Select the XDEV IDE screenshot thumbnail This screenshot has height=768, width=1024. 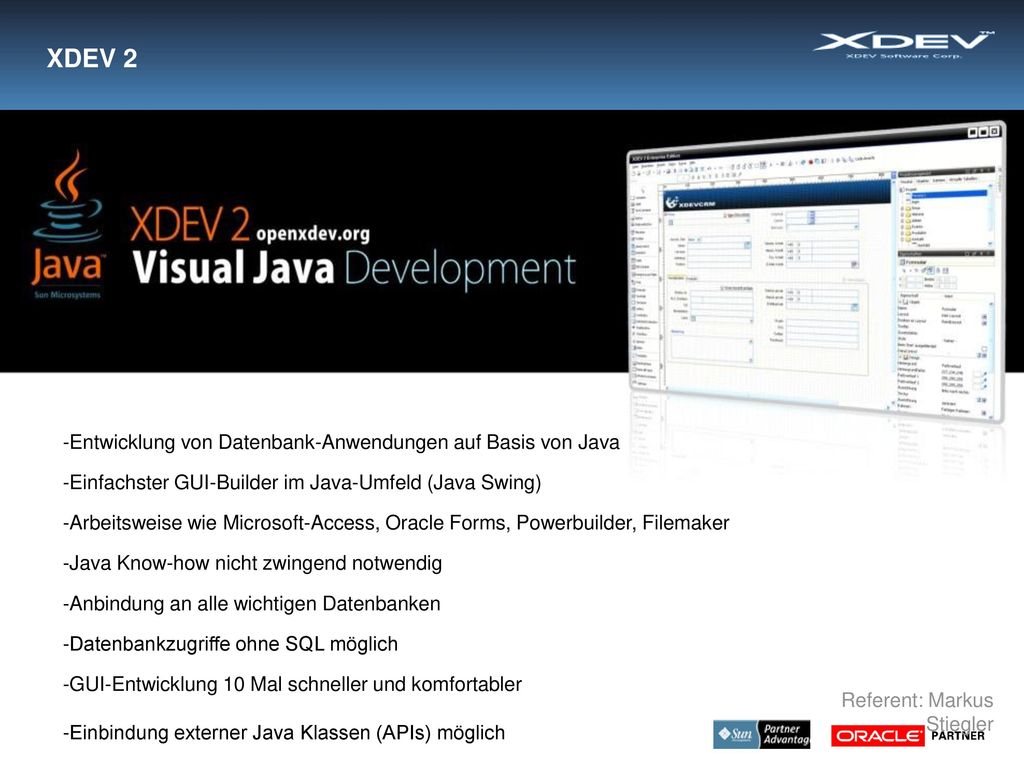click(816, 271)
